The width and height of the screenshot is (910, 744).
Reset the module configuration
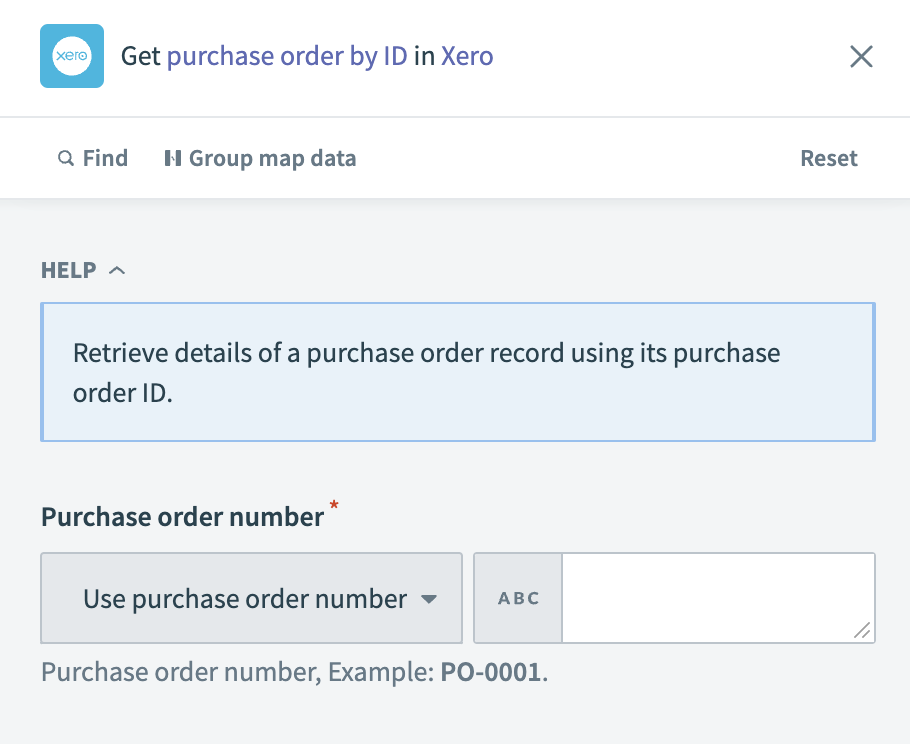(828, 158)
